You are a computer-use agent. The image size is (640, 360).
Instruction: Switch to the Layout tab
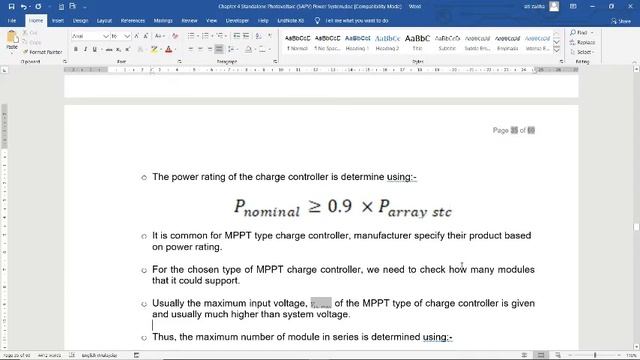pyautogui.click(x=104, y=20)
